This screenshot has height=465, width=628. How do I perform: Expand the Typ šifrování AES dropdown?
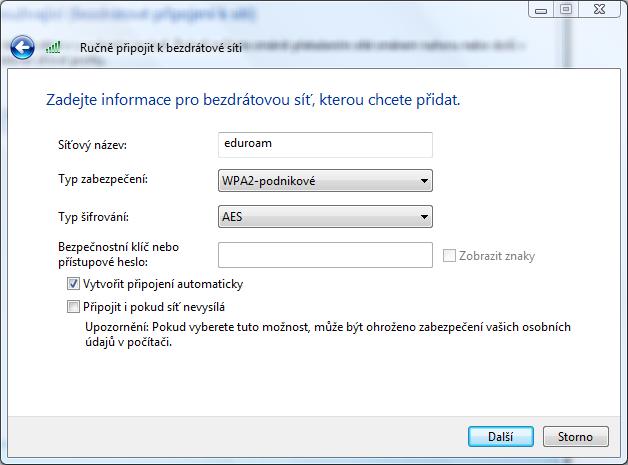(325, 217)
